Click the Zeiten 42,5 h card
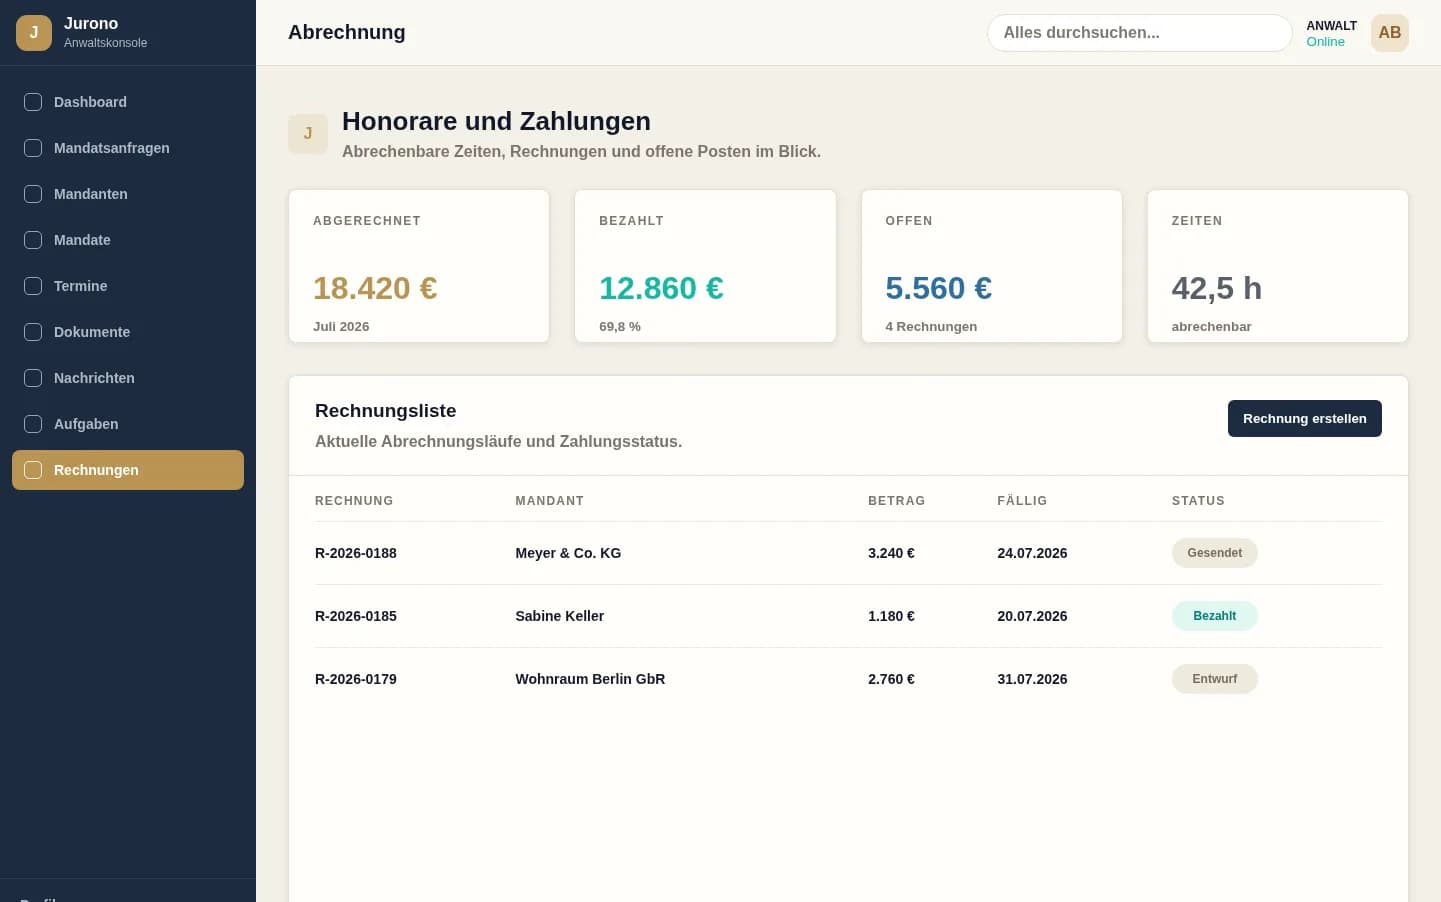 point(1278,266)
